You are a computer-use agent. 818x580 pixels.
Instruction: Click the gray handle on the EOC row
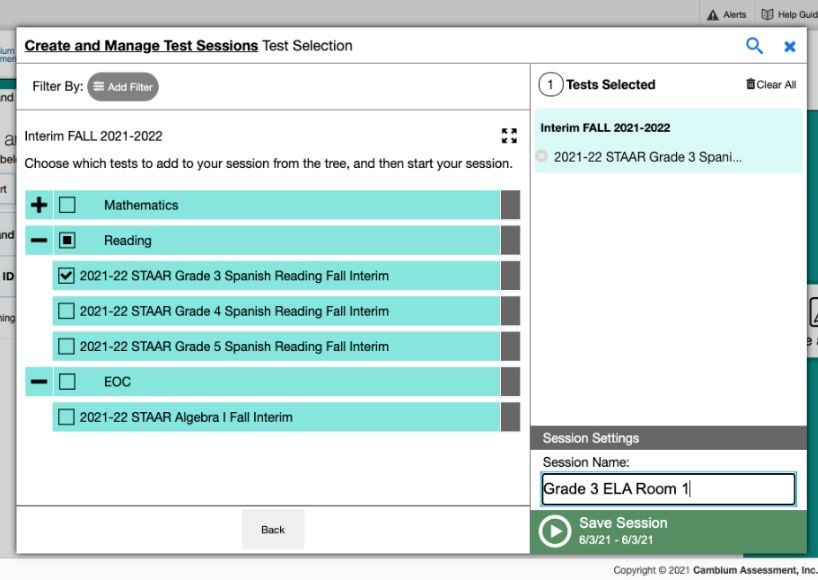(510, 382)
